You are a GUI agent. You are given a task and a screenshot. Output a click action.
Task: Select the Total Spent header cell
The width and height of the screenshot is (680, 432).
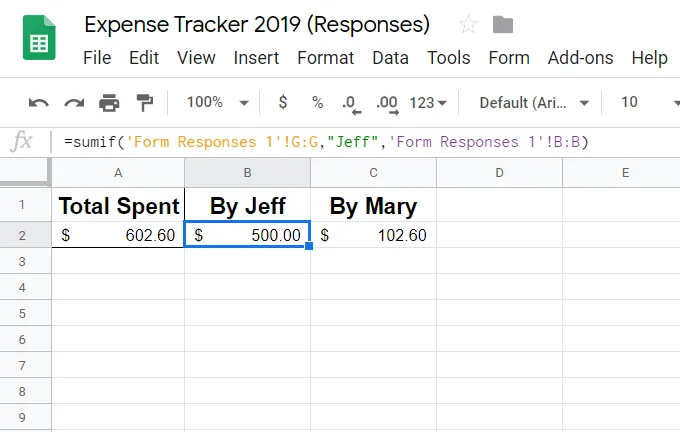[118, 207]
